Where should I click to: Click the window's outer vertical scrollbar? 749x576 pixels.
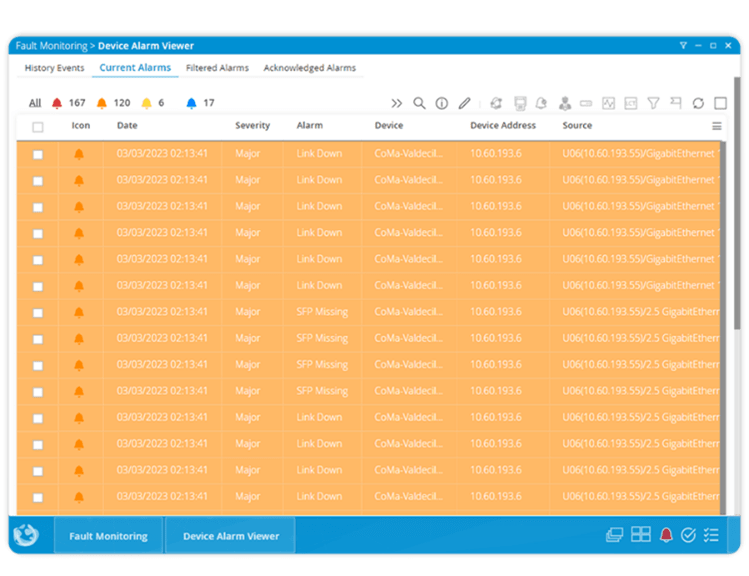[737, 203]
